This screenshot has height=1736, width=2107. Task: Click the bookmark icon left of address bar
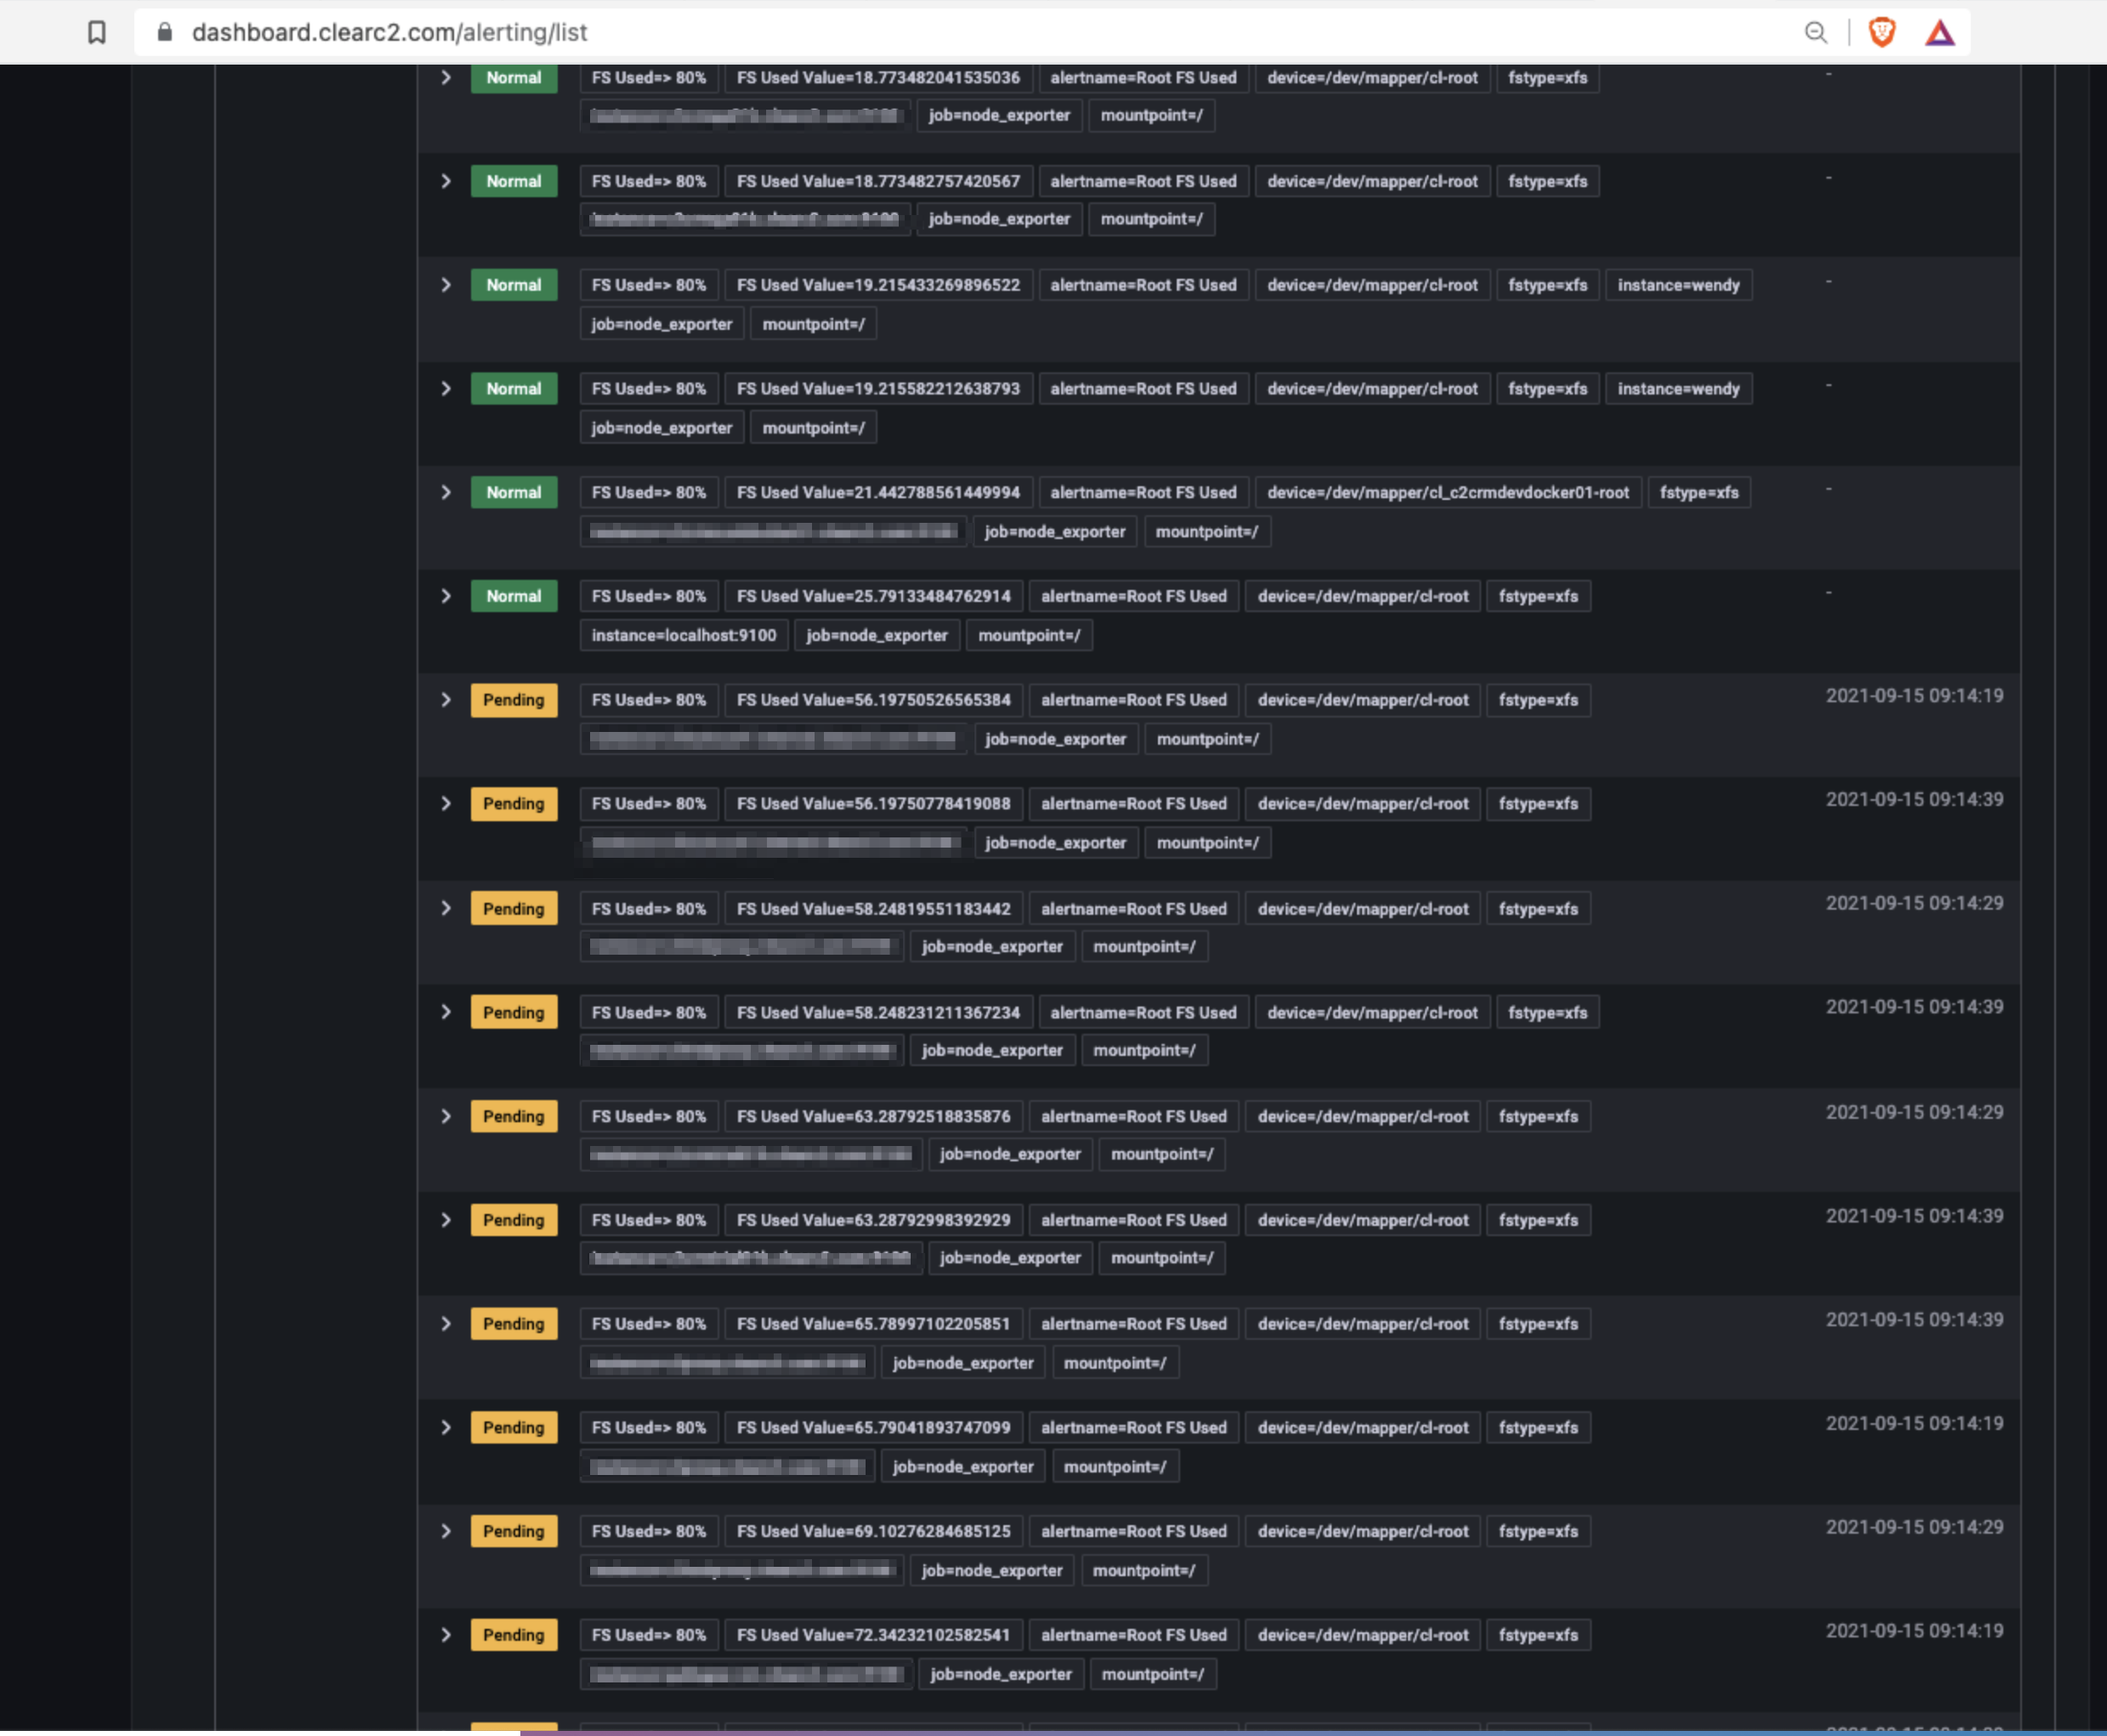tap(95, 32)
